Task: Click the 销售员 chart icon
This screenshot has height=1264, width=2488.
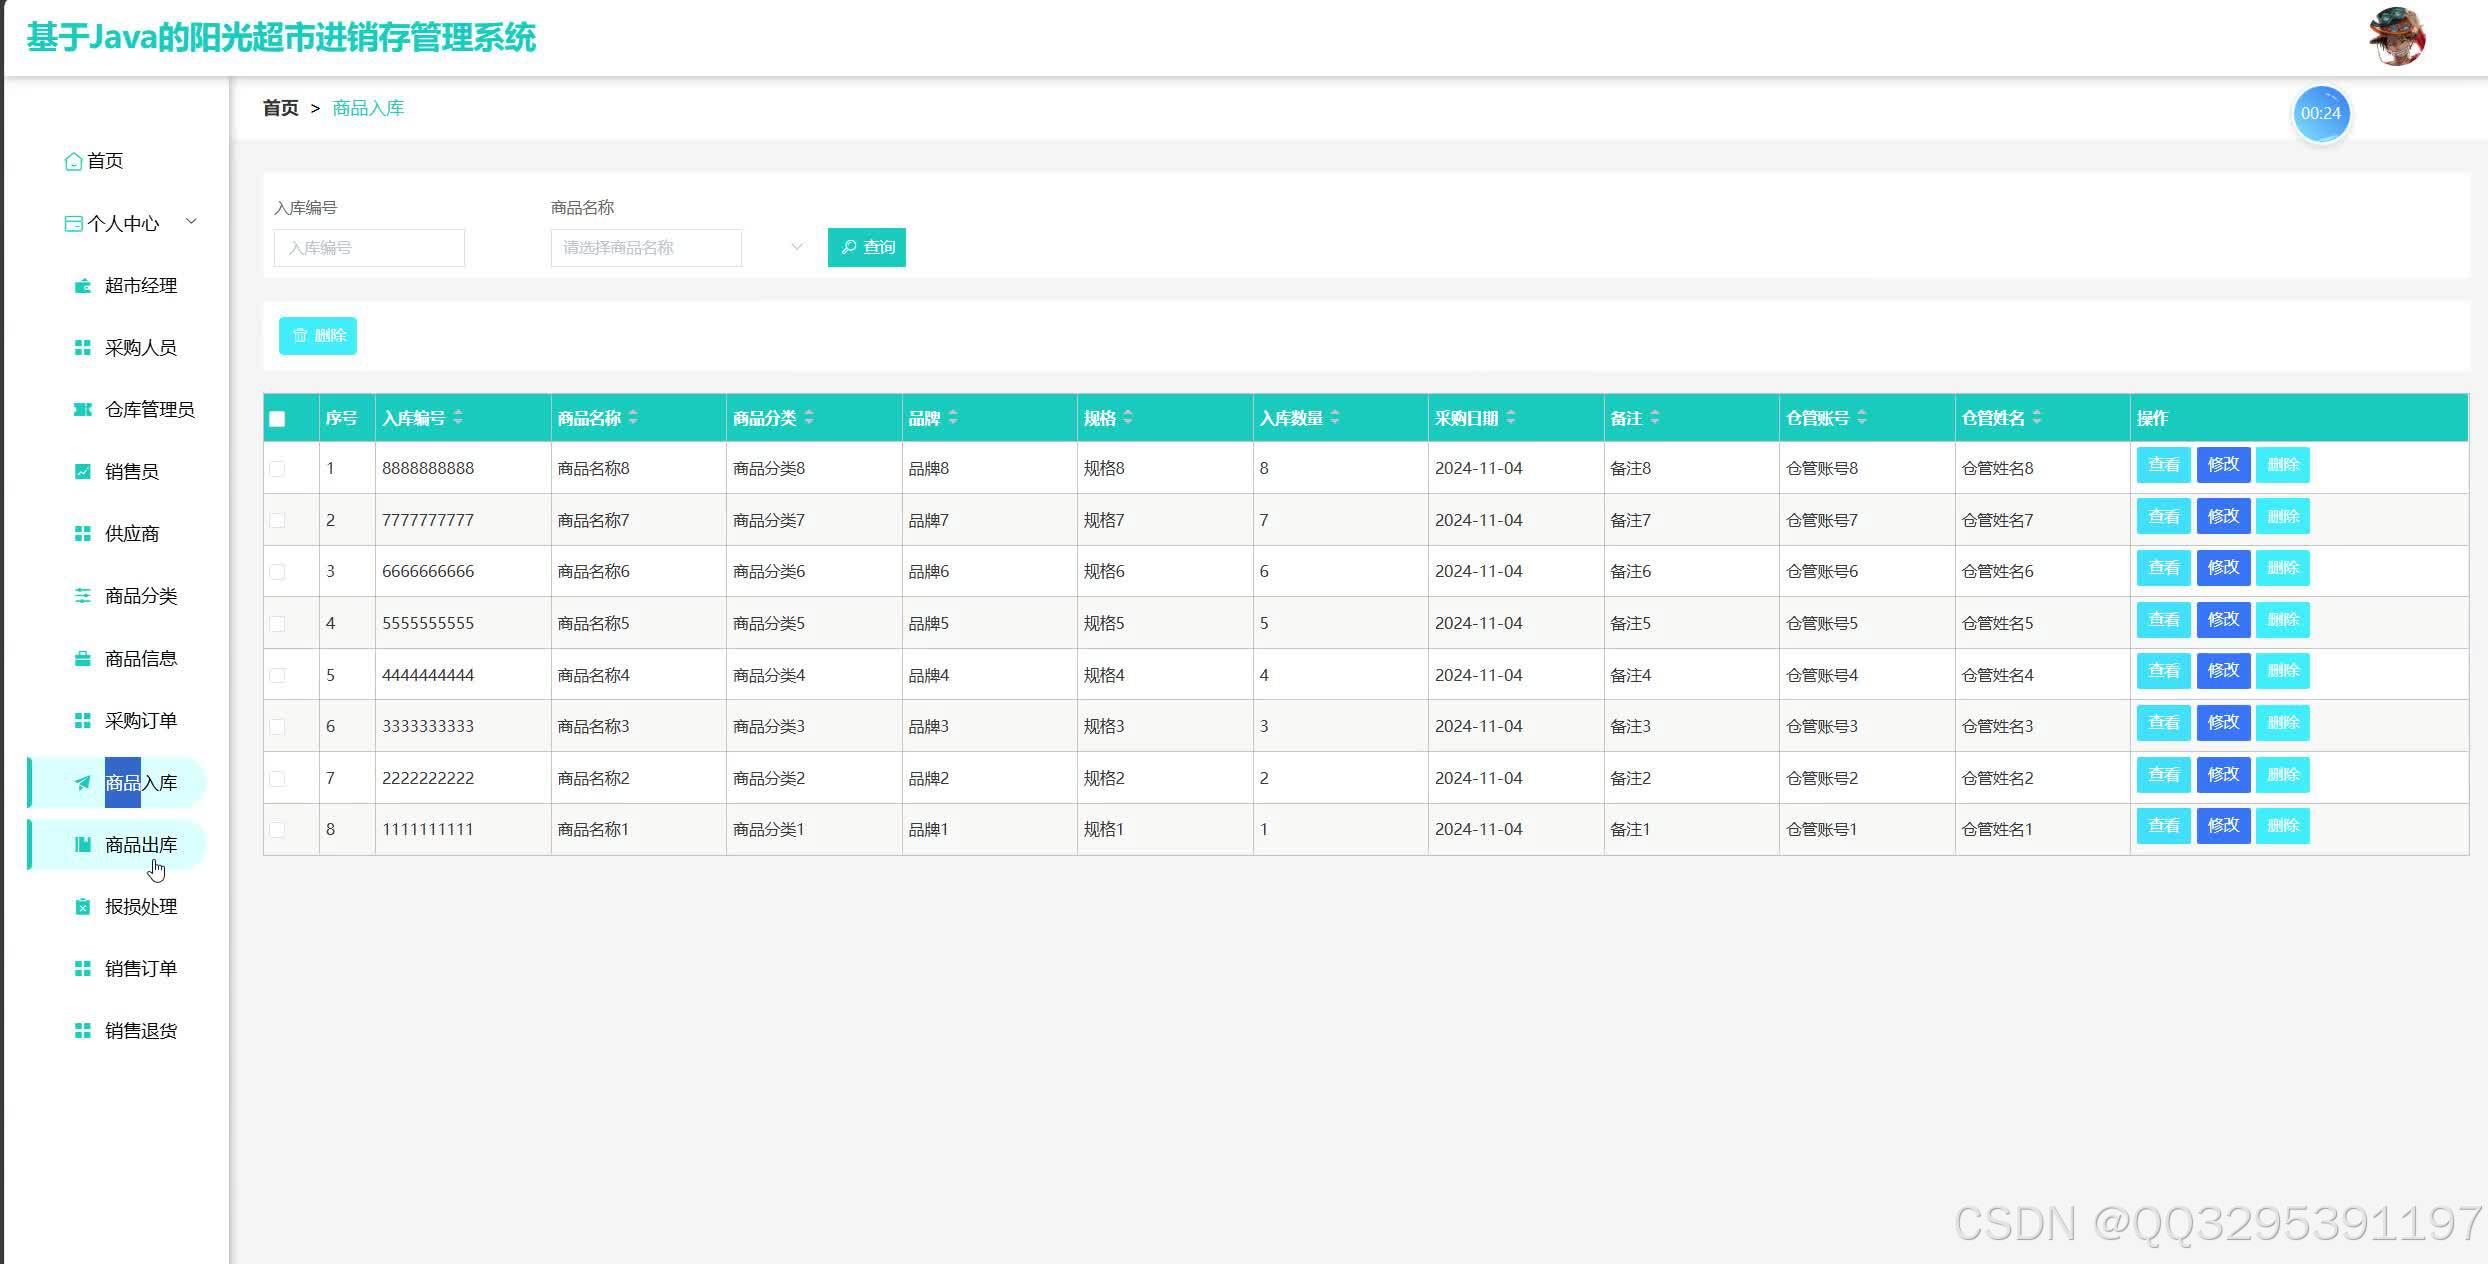Action: click(x=83, y=472)
